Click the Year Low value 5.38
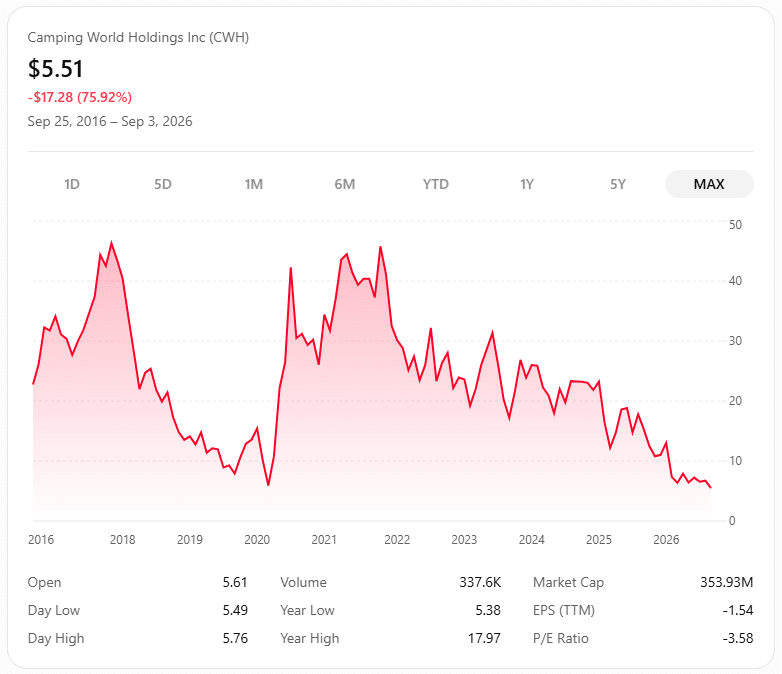The width and height of the screenshot is (782, 674). point(488,610)
